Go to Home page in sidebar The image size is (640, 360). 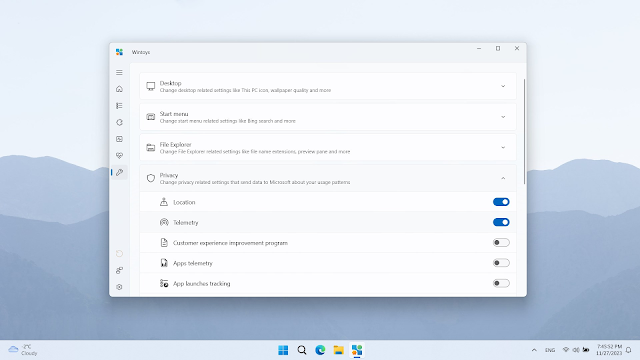pos(119,89)
